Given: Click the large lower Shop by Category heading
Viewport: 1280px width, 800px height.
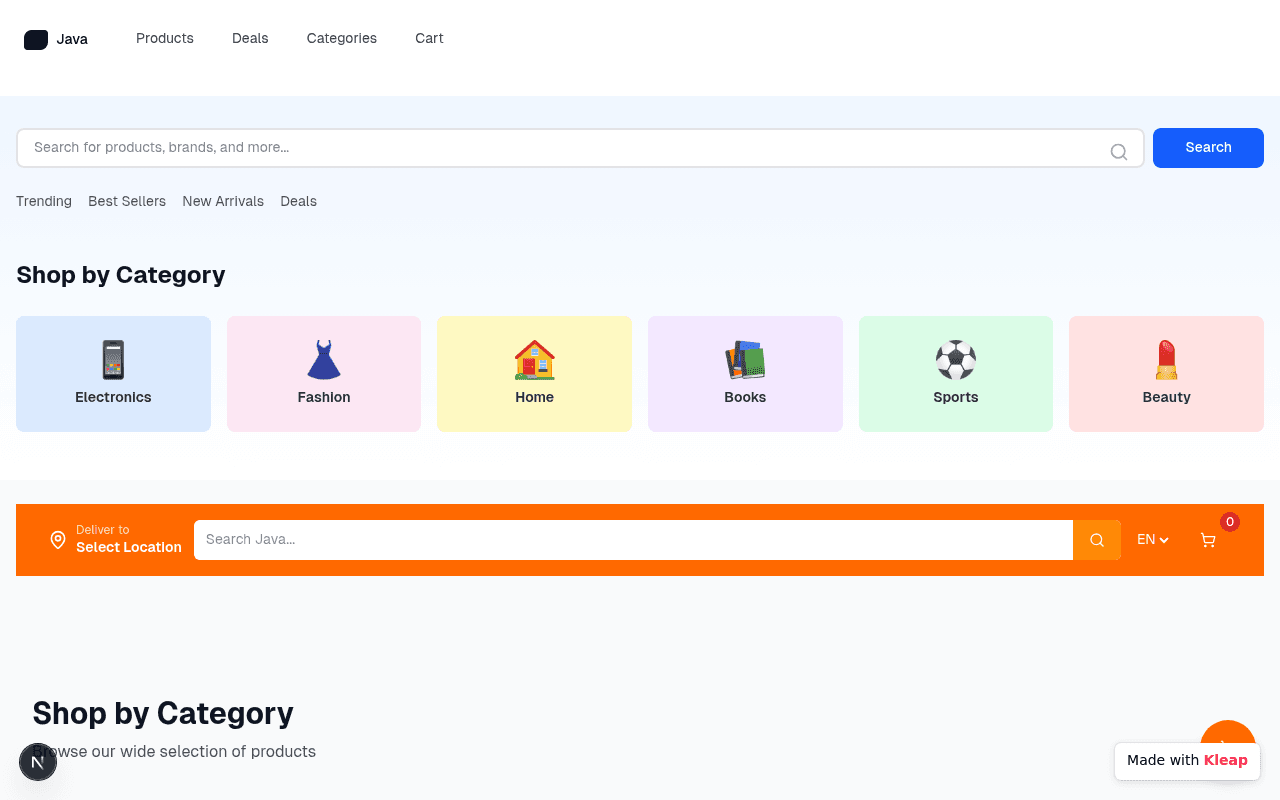Looking at the screenshot, I should (163, 713).
